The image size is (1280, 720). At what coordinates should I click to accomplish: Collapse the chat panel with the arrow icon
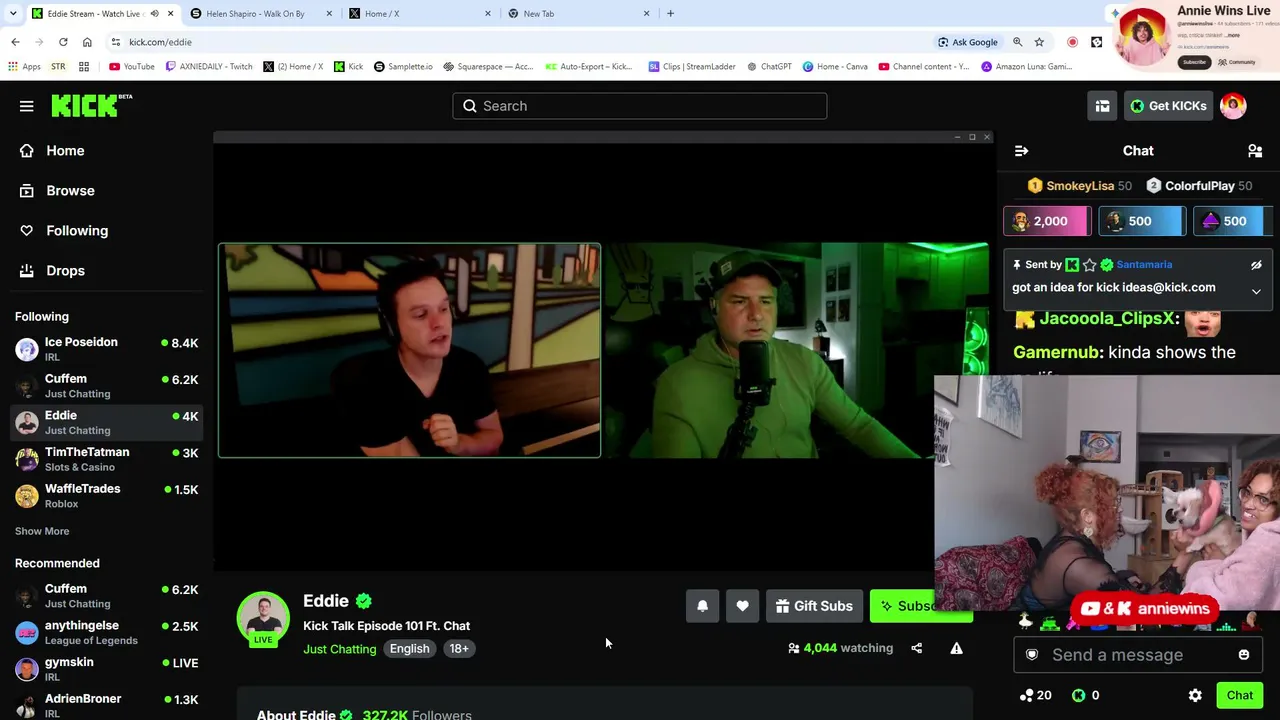point(1021,151)
